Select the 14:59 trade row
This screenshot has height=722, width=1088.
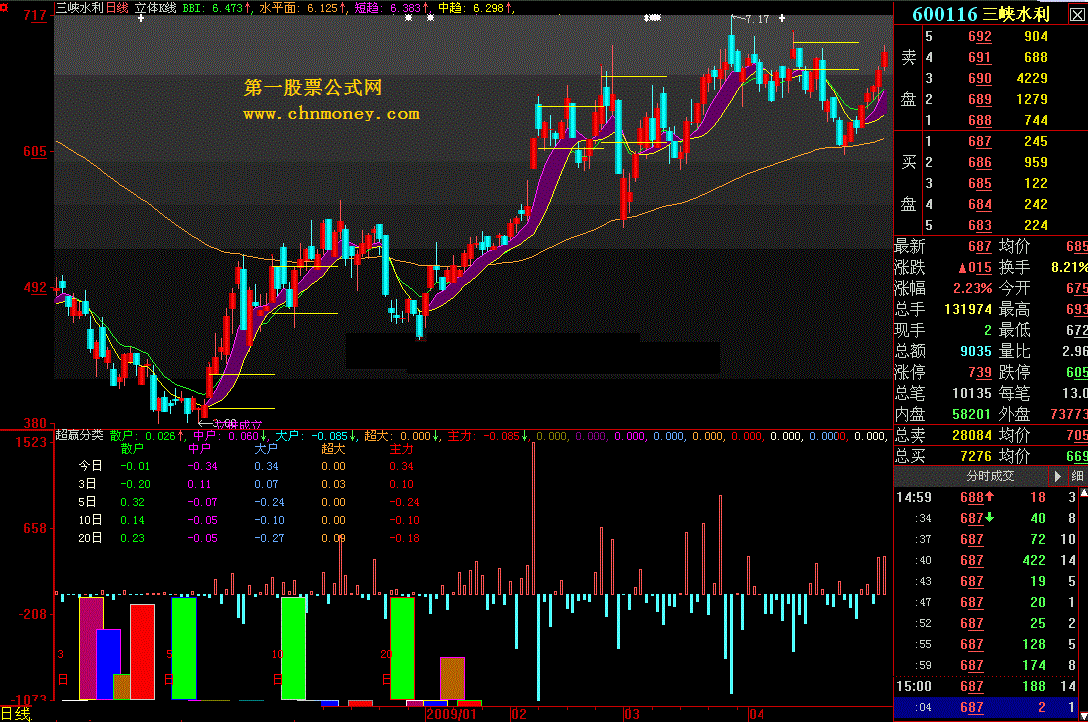click(x=986, y=497)
